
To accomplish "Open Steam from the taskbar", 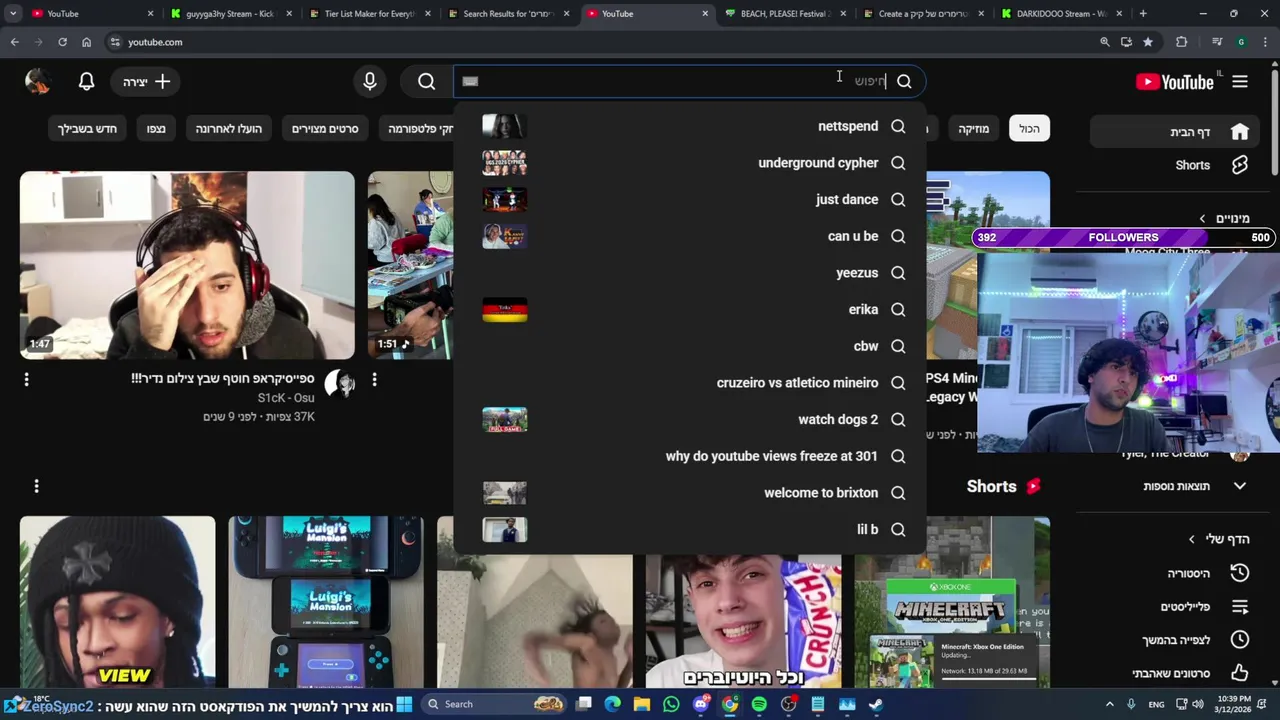I will click(876, 704).
